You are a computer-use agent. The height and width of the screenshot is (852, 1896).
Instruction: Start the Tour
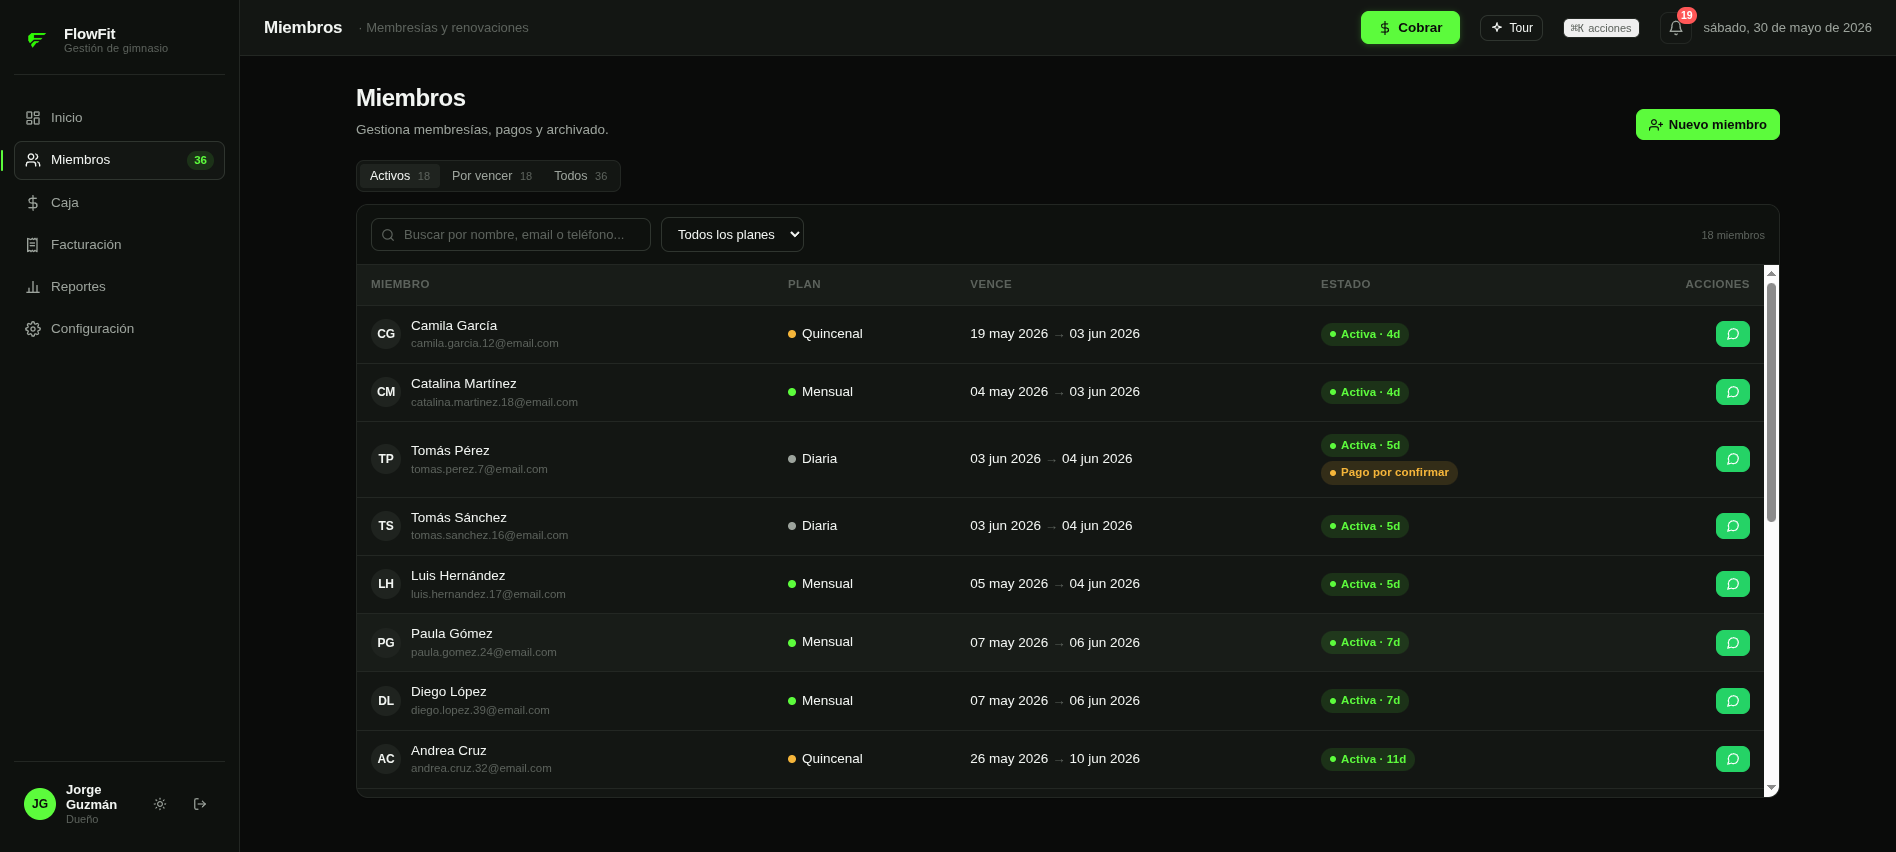click(x=1511, y=28)
